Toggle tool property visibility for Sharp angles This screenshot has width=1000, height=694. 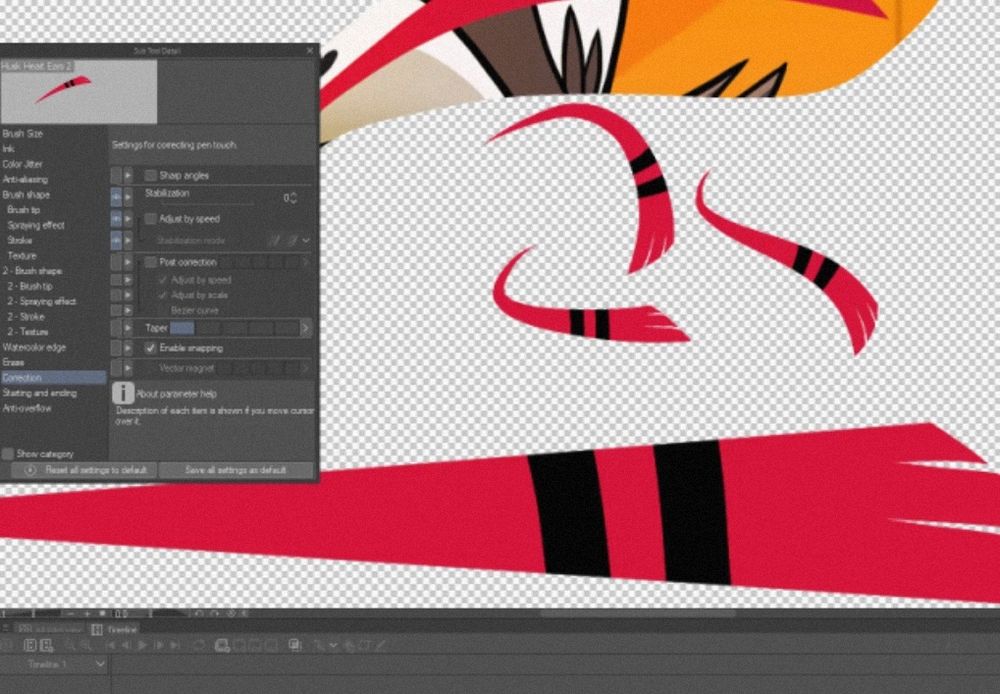[x=116, y=175]
